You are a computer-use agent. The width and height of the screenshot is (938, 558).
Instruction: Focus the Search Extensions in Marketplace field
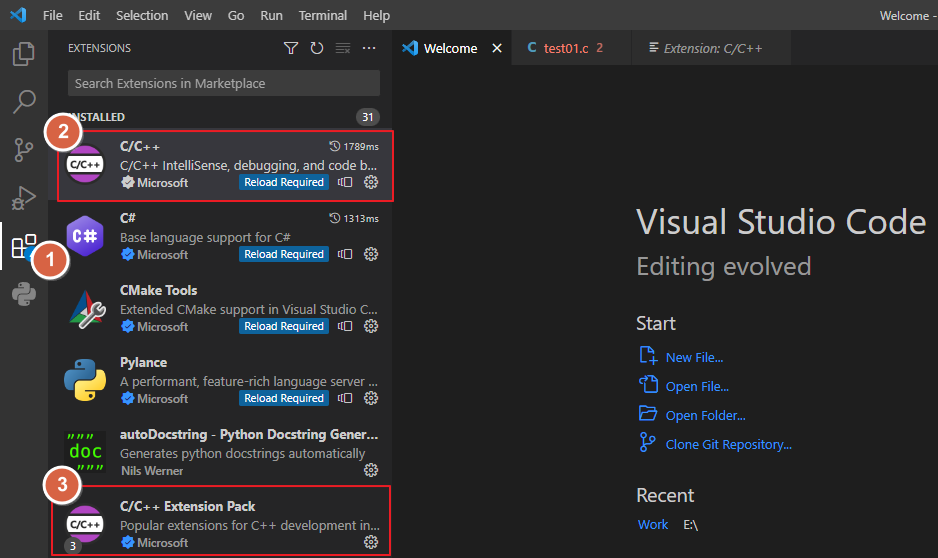[224, 83]
